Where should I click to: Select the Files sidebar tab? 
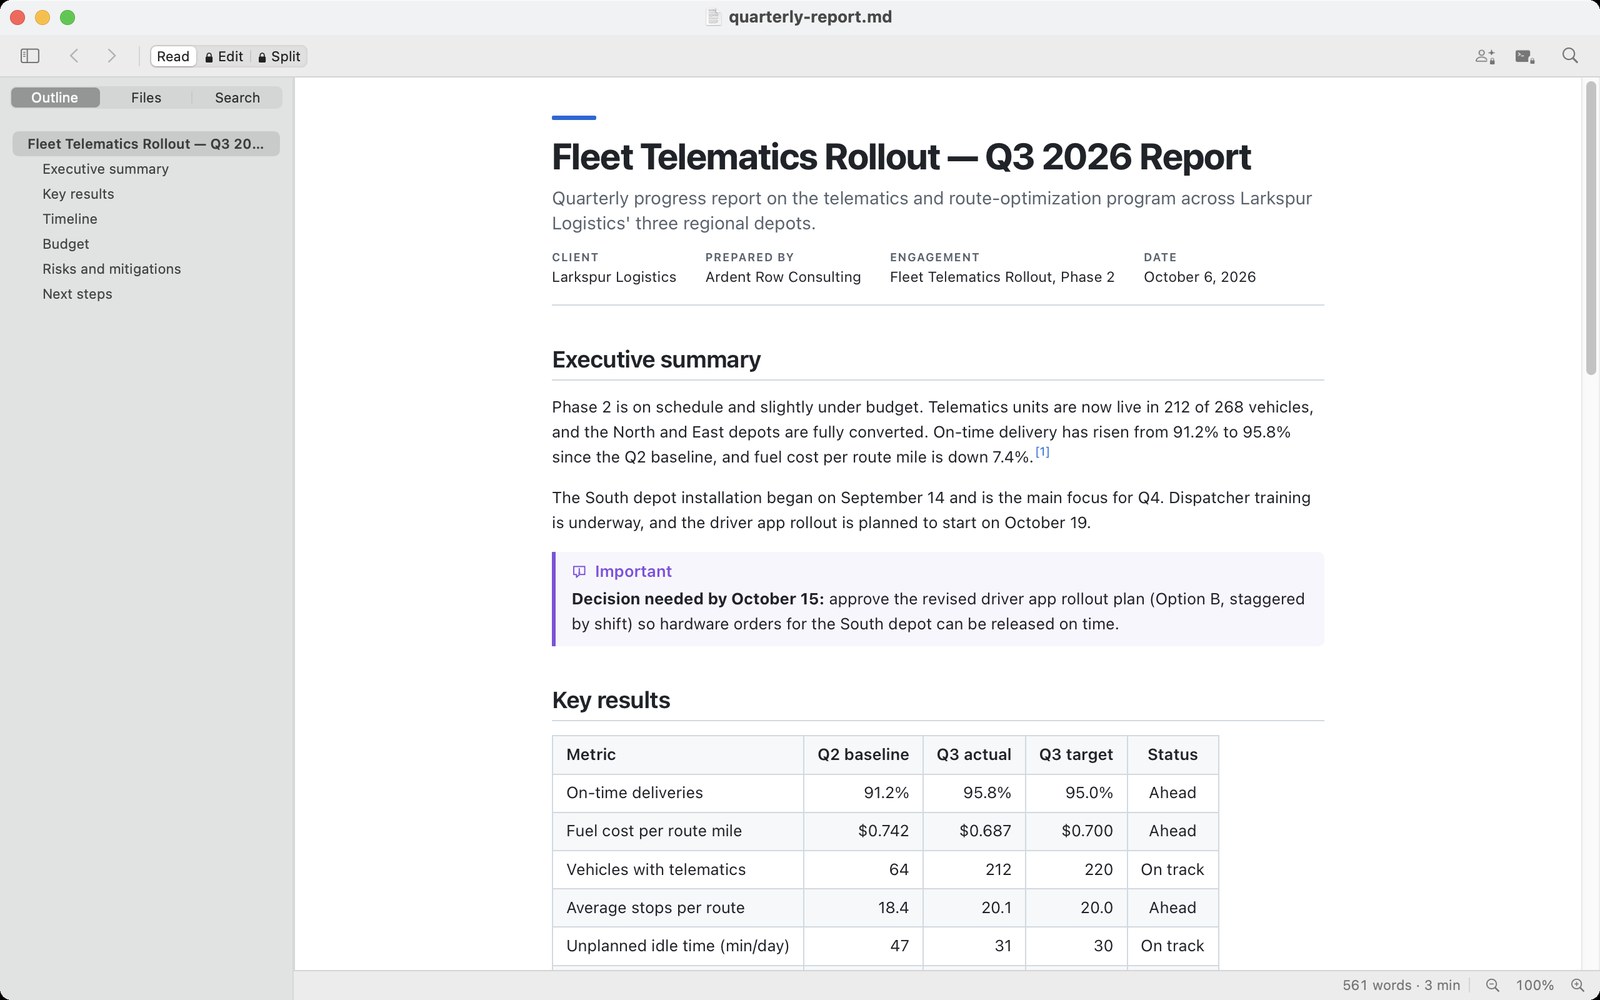pyautogui.click(x=146, y=97)
